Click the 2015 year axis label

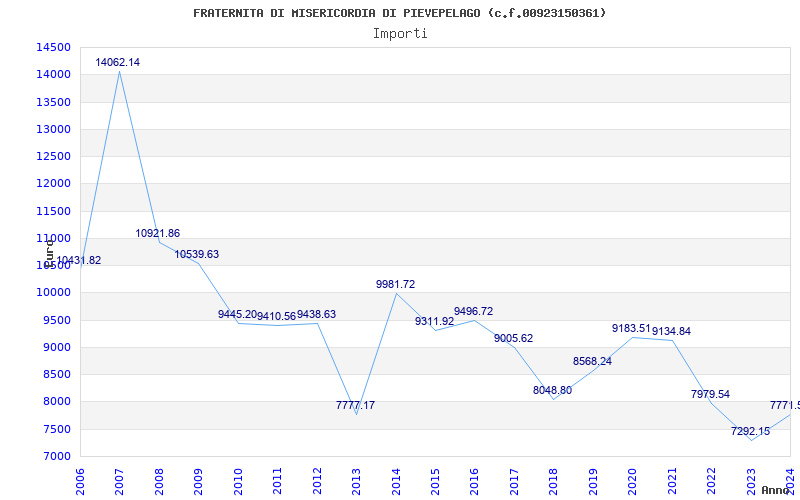(435, 482)
